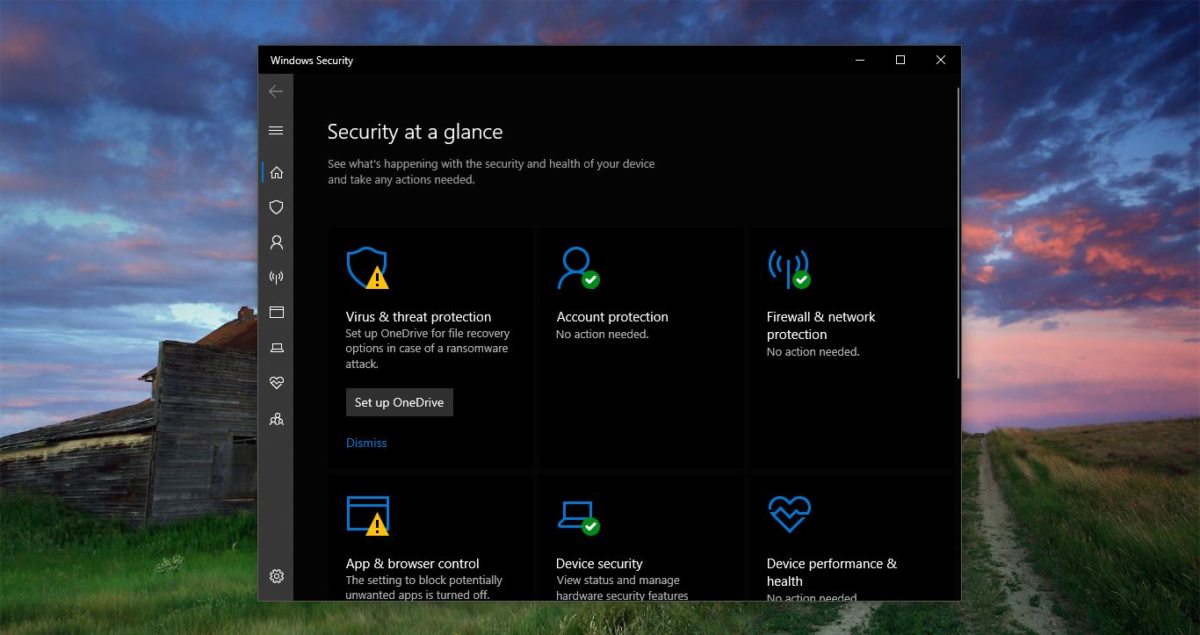
Task: Open the Device security tile
Action: (x=641, y=538)
